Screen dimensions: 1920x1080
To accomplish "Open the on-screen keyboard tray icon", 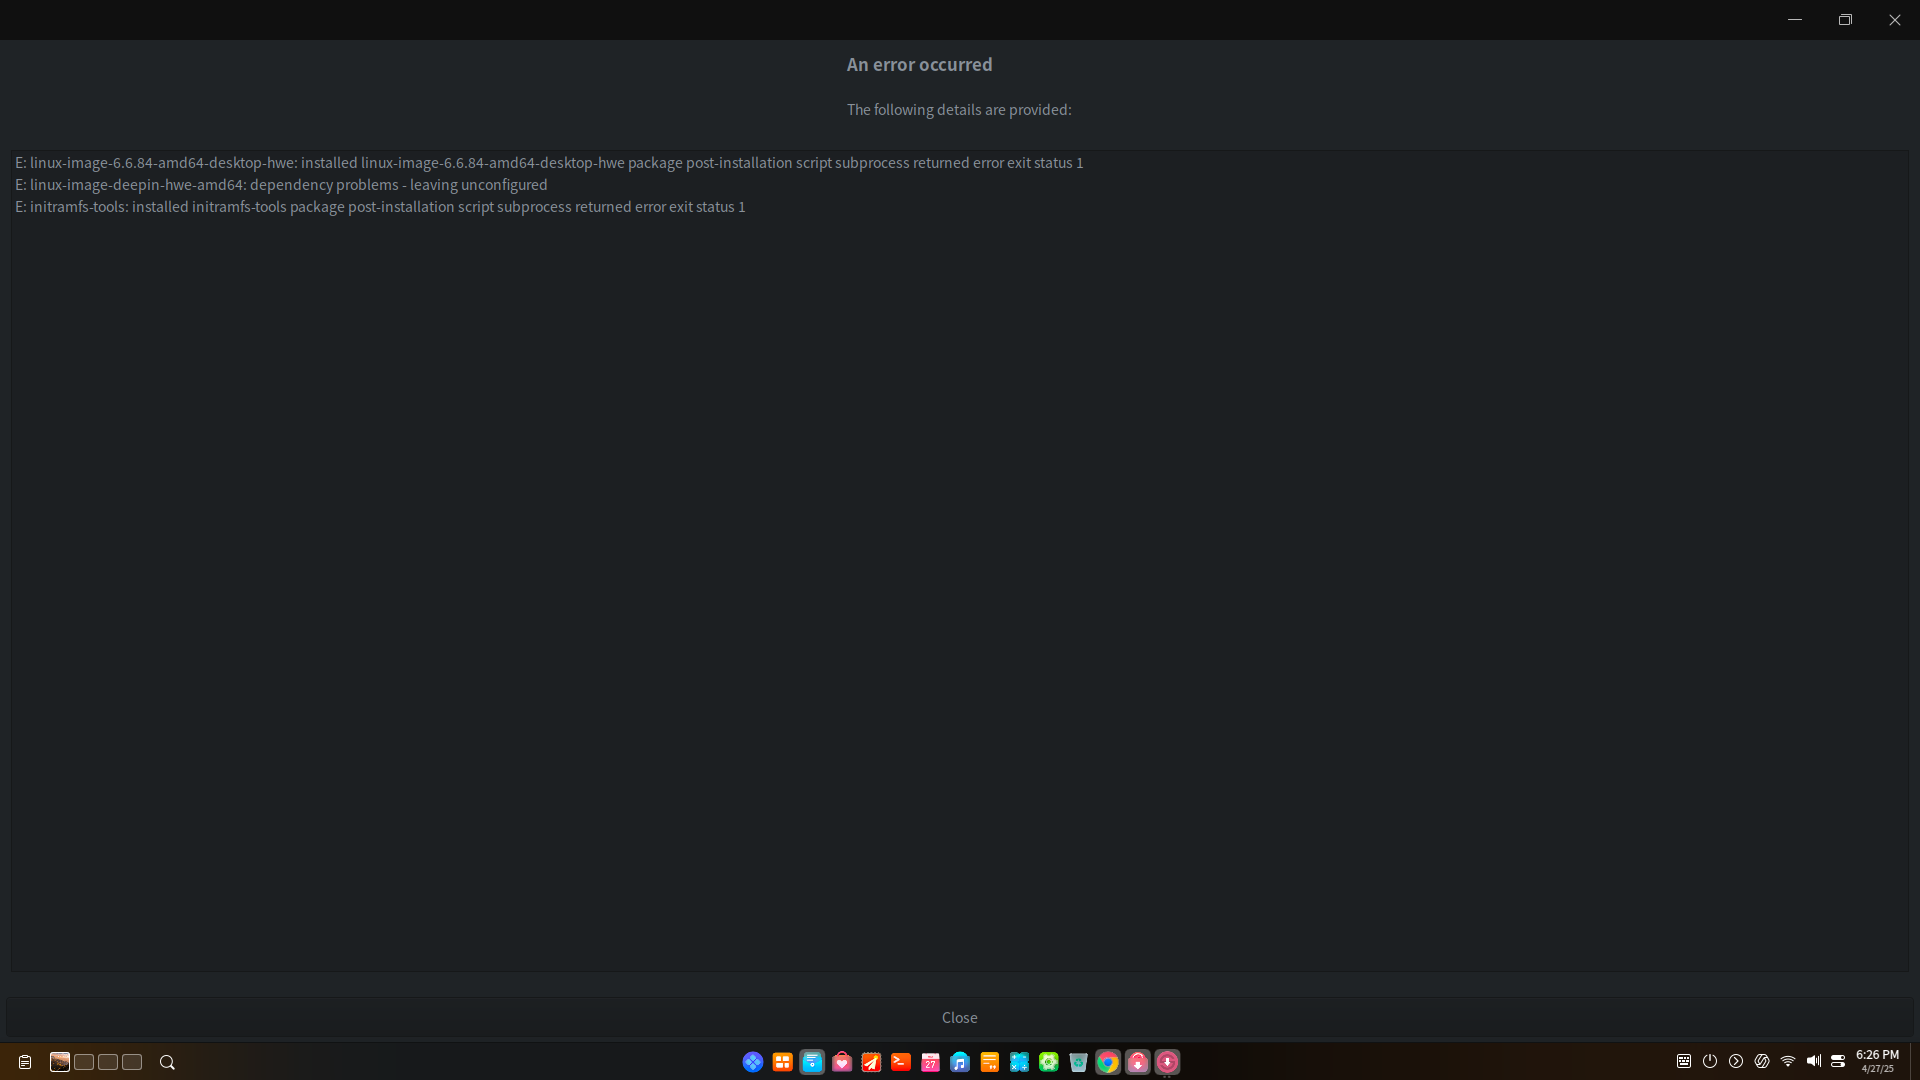I will pos(1684,1061).
